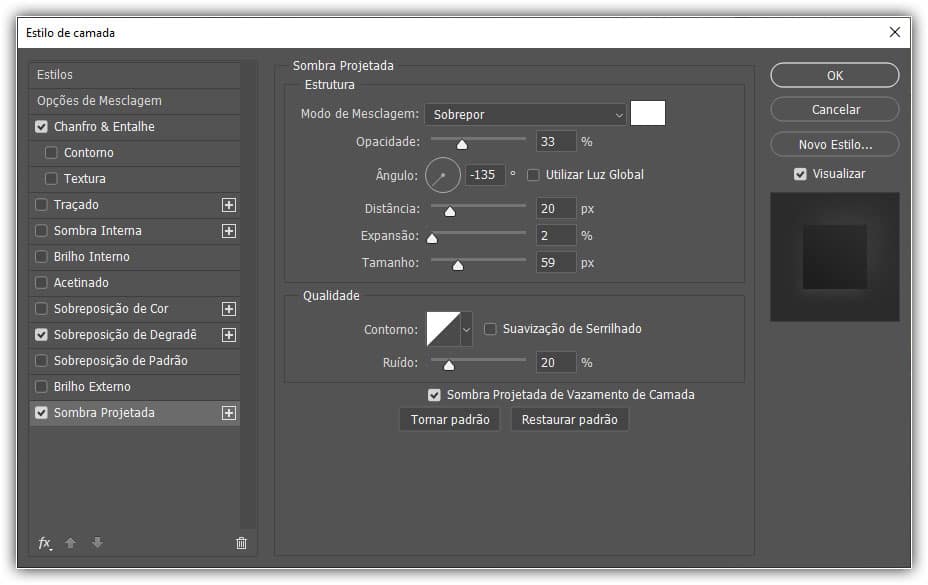Viewport: 928px width, 585px height.
Task: Add another Traçado effect with plus icon
Action: point(229,205)
